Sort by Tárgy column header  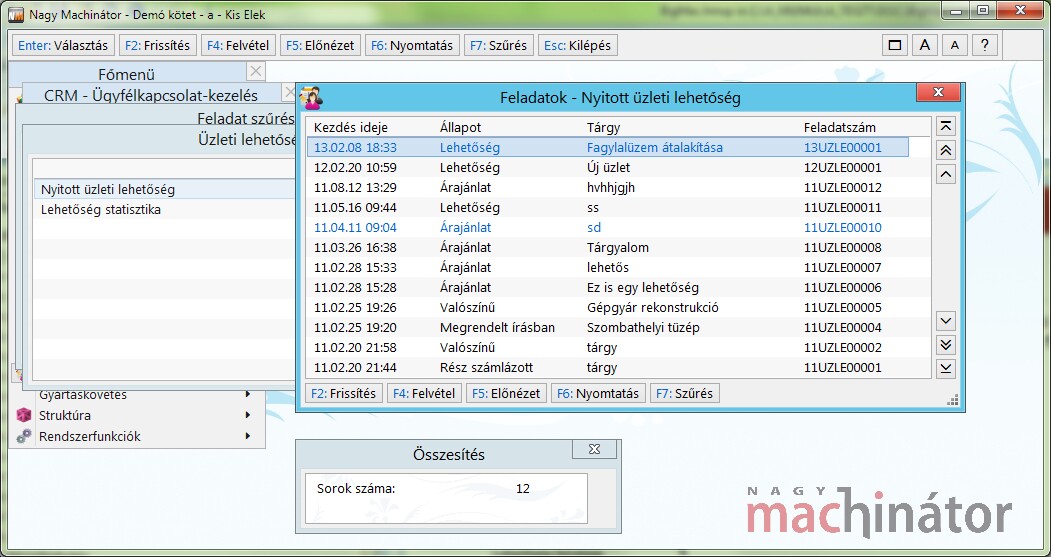pyautogui.click(x=603, y=127)
